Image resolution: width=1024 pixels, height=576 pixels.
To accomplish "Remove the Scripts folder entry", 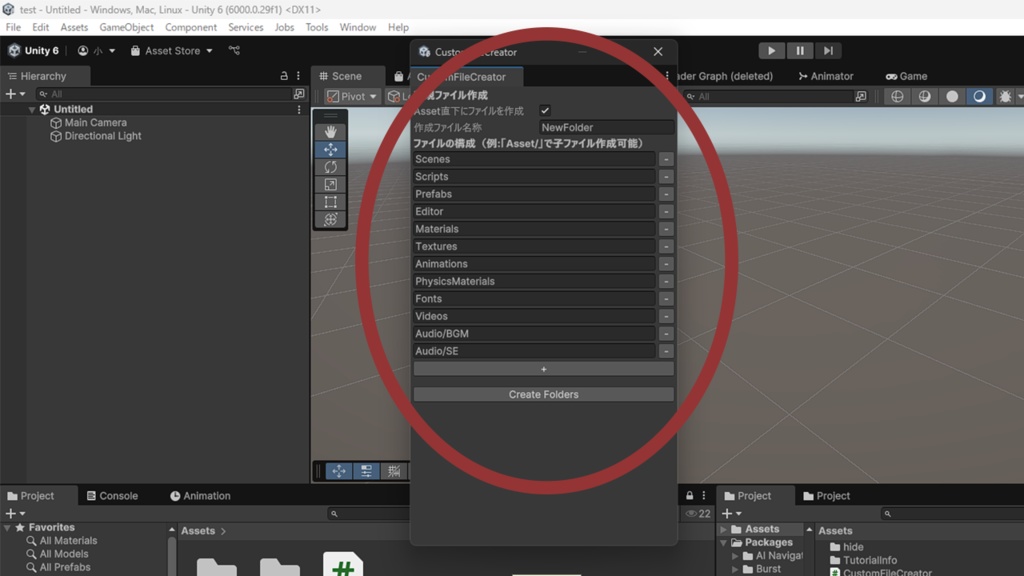I will [x=665, y=177].
